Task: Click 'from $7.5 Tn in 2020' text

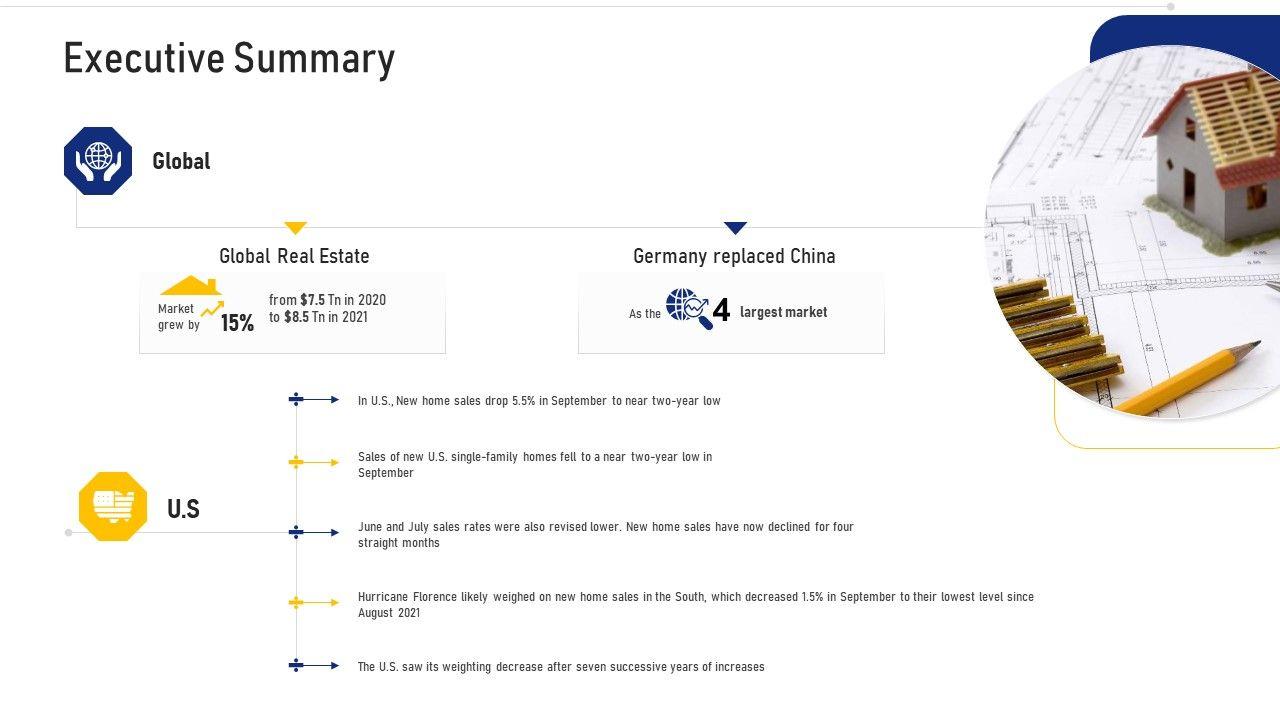Action: click(327, 300)
